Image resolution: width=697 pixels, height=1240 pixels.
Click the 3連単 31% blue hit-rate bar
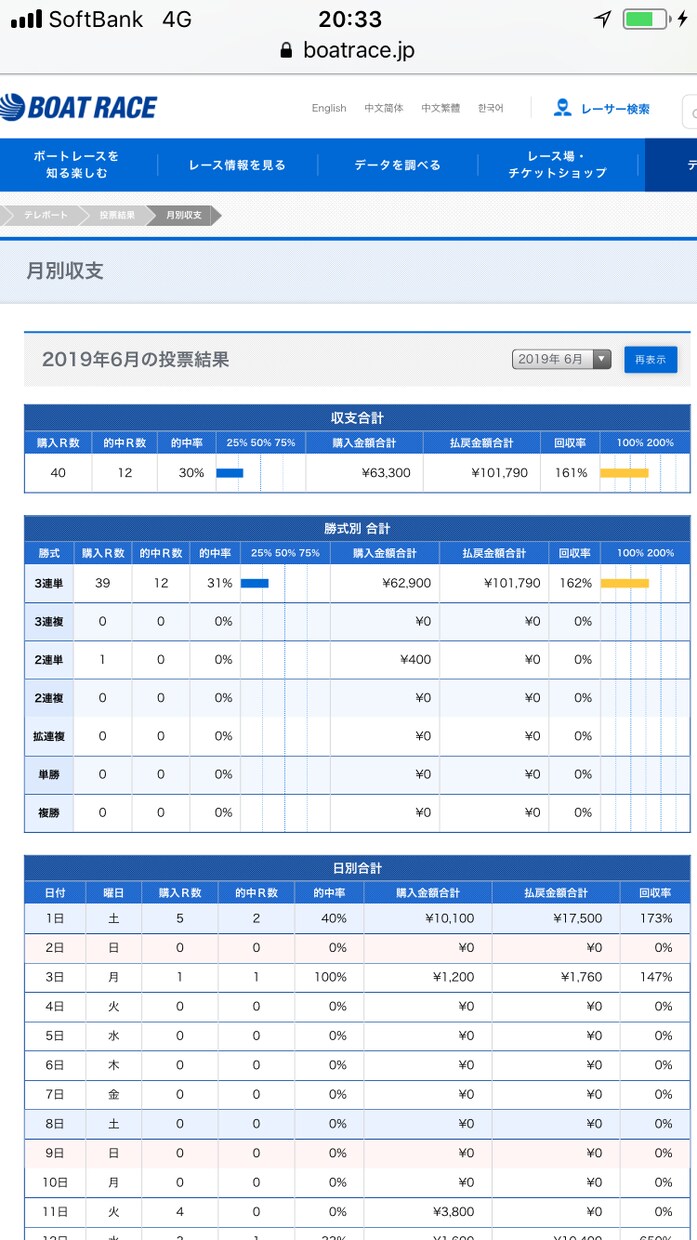(255, 583)
